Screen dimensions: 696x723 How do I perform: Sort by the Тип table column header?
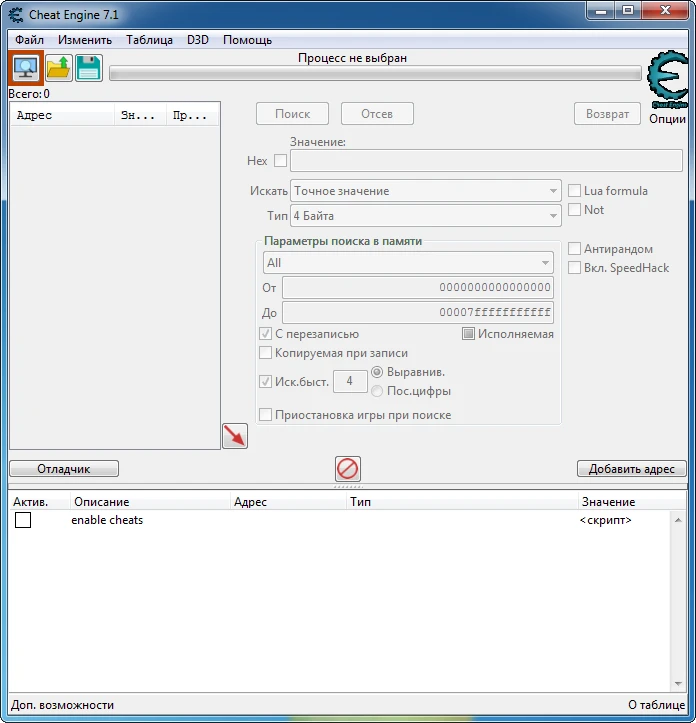pos(462,502)
